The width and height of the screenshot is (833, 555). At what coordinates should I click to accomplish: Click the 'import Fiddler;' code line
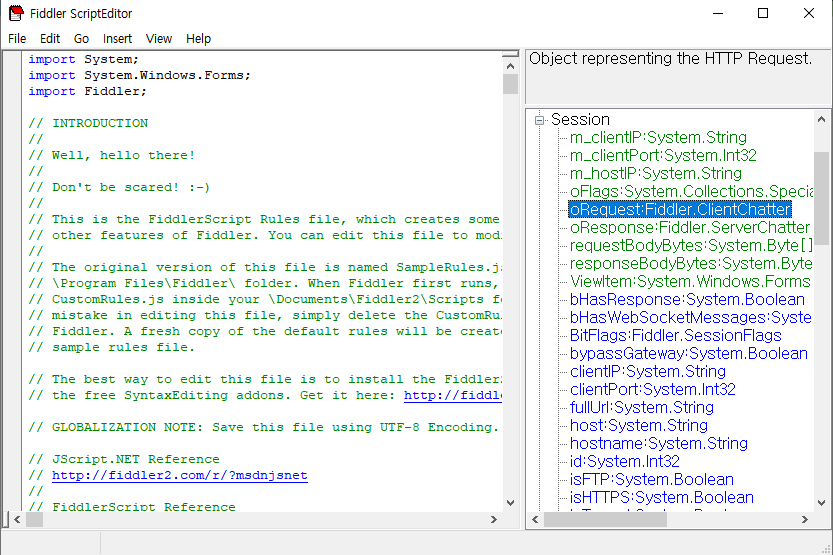[87, 91]
